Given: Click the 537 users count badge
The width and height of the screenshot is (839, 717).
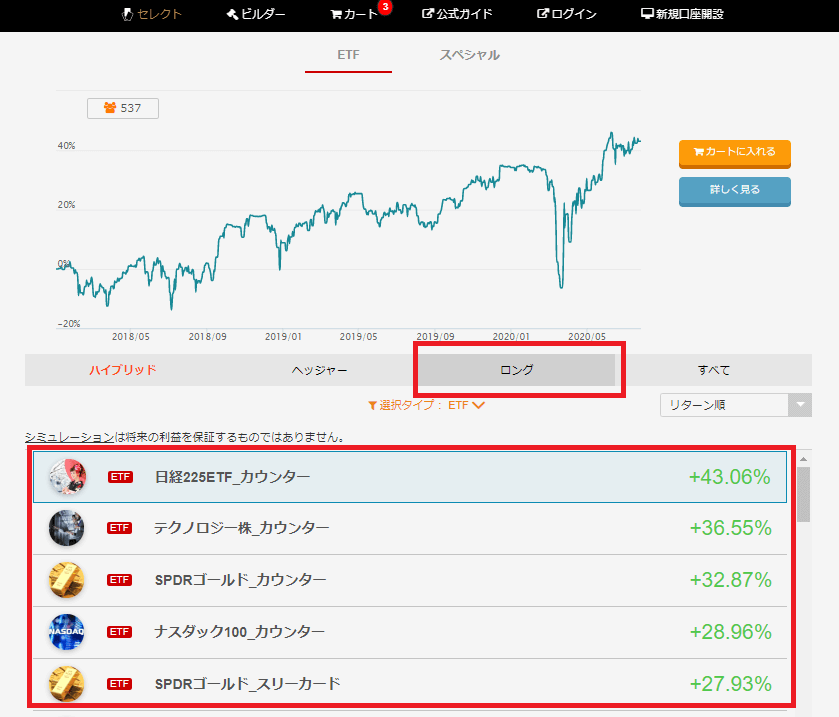Looking at the screenshot, I should pos(123,108).
